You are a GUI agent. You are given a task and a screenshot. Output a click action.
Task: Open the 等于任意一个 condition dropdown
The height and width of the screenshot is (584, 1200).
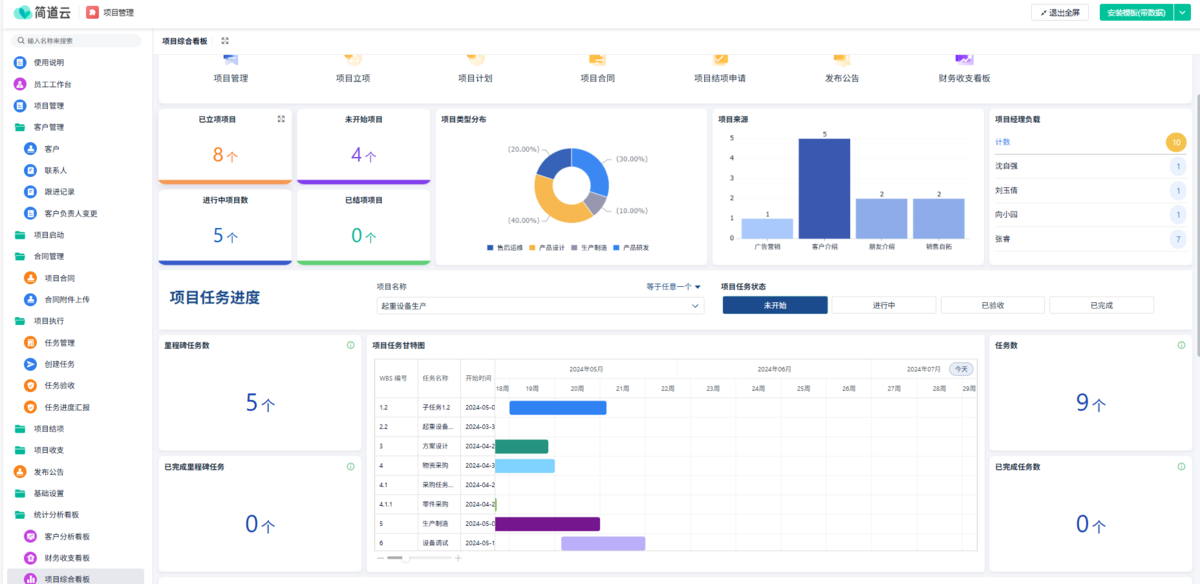[673, 287]
